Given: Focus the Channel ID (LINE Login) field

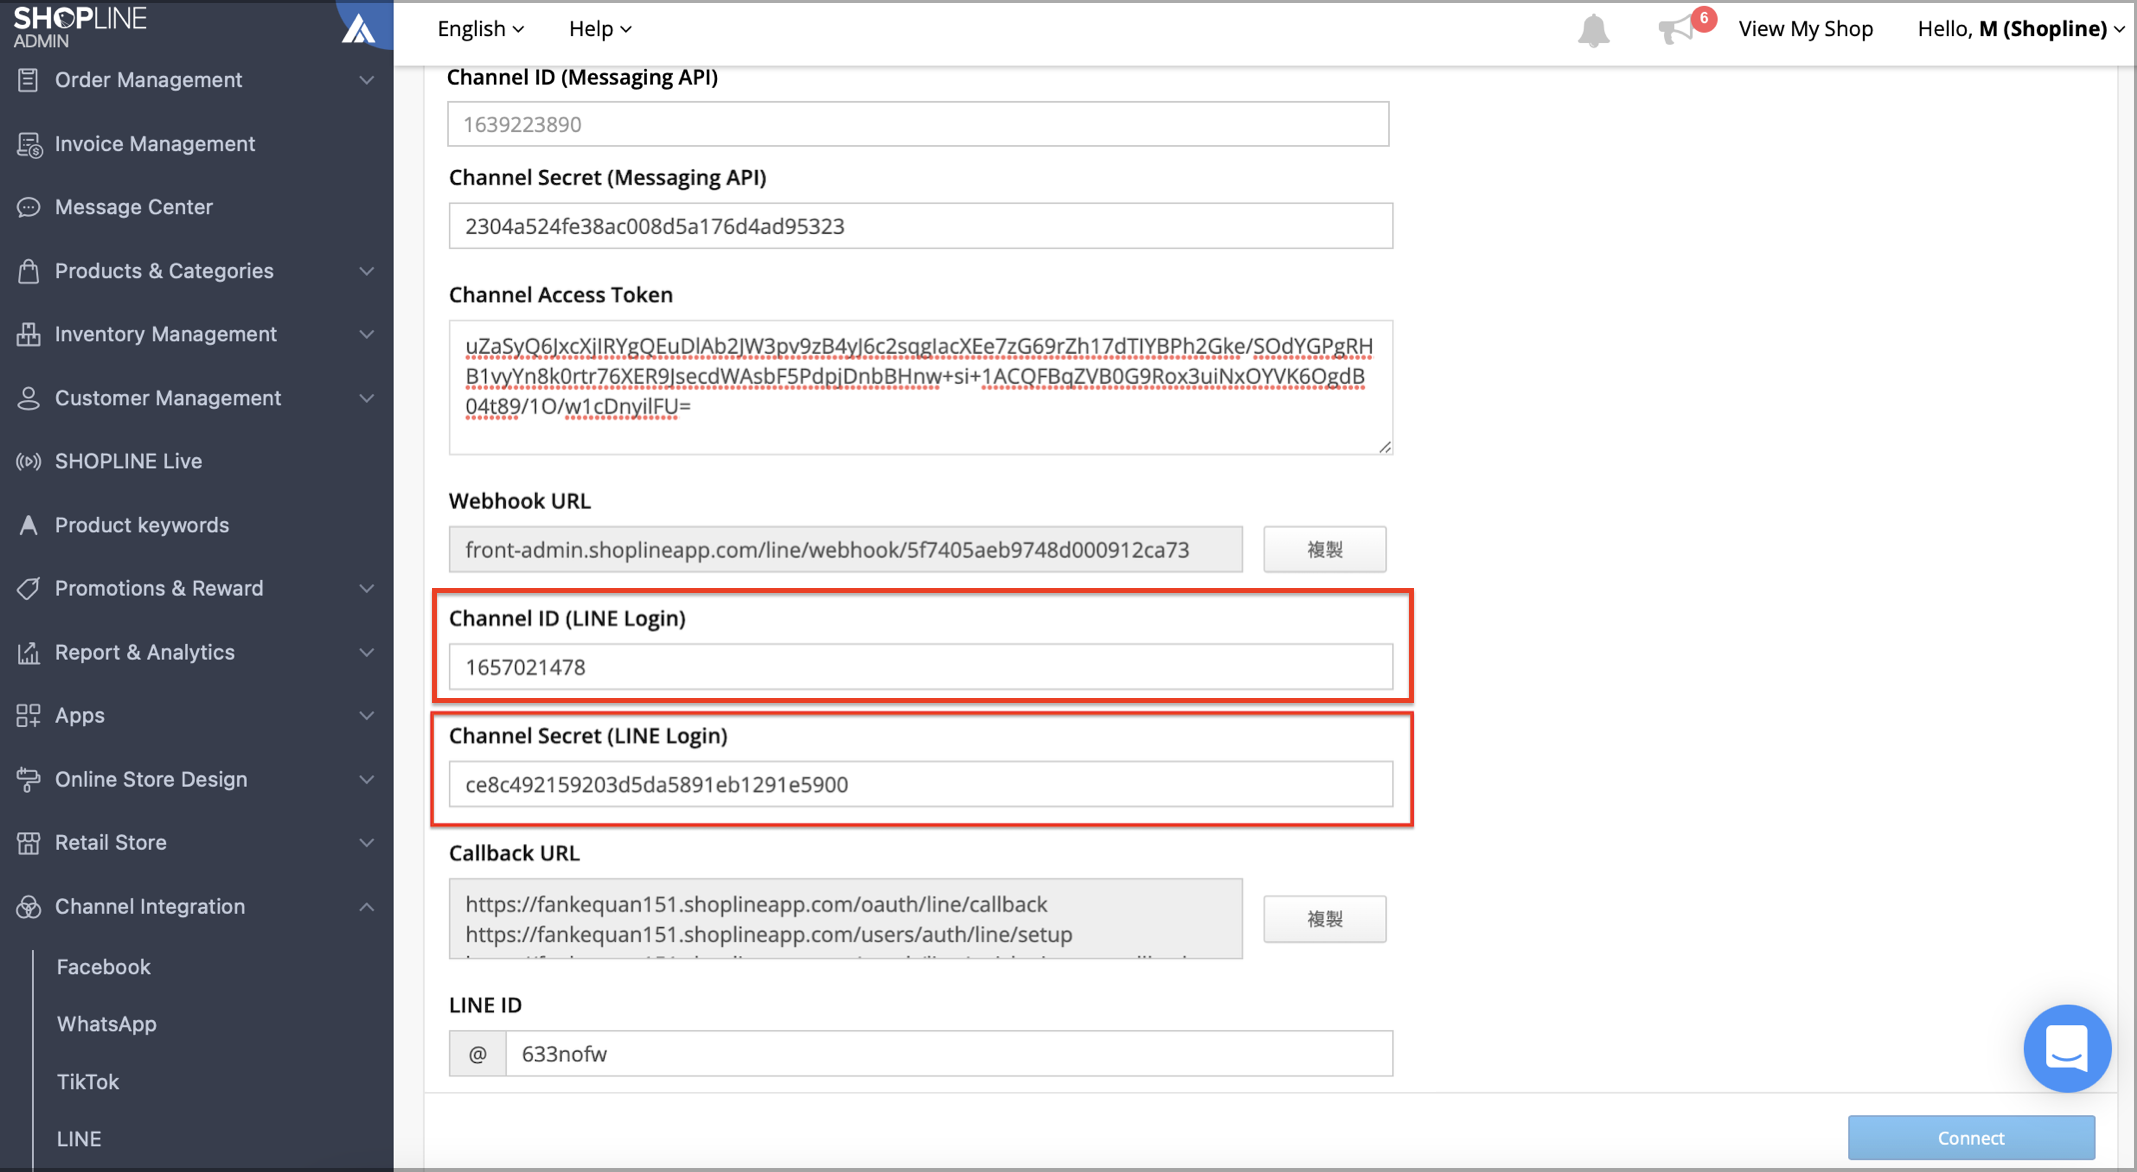Looking at the screenshot, I should pos(921,667).
